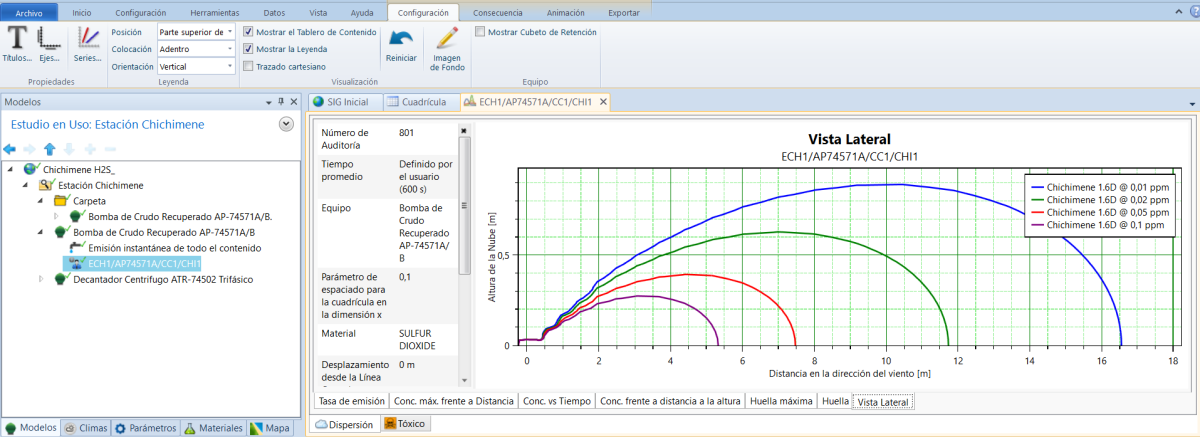Toggle Mostrar la Leyenda checkbox
The image size is (1200, 437).
tap(249, 49)
